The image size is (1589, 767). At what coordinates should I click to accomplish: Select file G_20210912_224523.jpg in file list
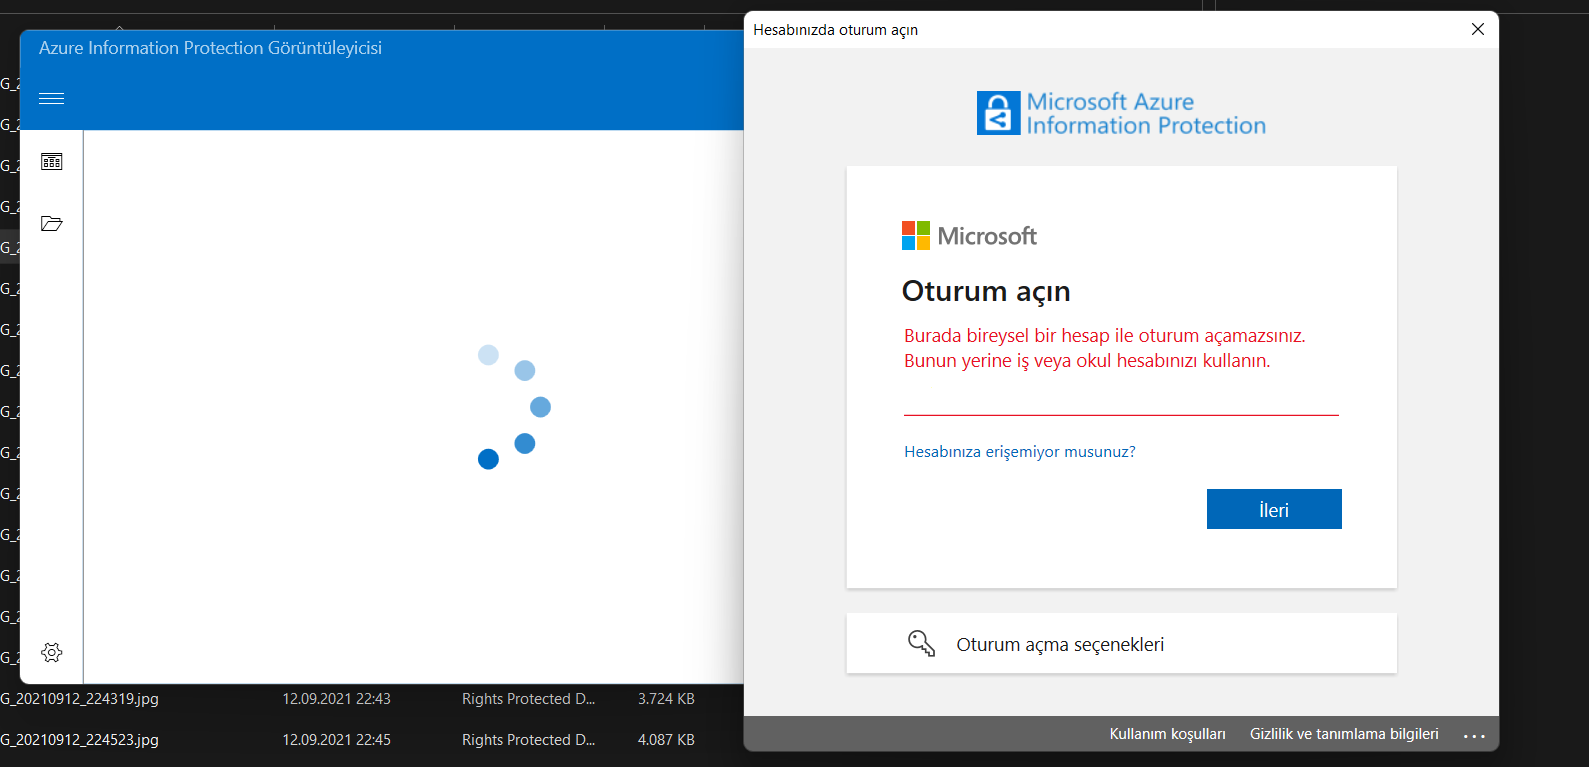pyautogui.click(x=80, y=740)
